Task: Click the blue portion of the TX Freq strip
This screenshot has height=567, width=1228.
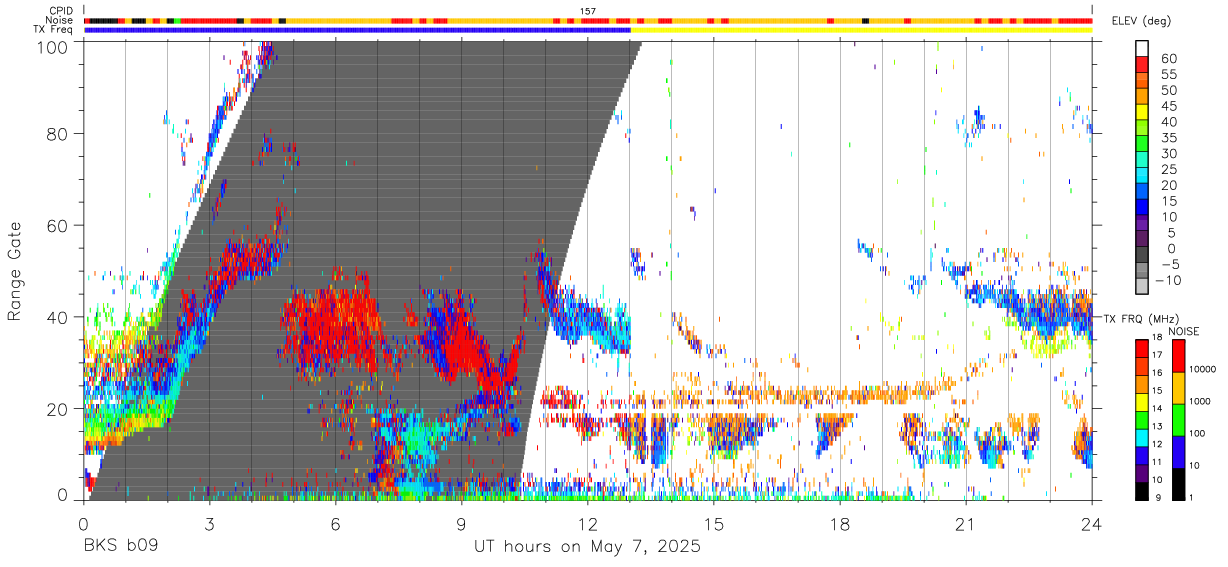Action: (357, 30)
